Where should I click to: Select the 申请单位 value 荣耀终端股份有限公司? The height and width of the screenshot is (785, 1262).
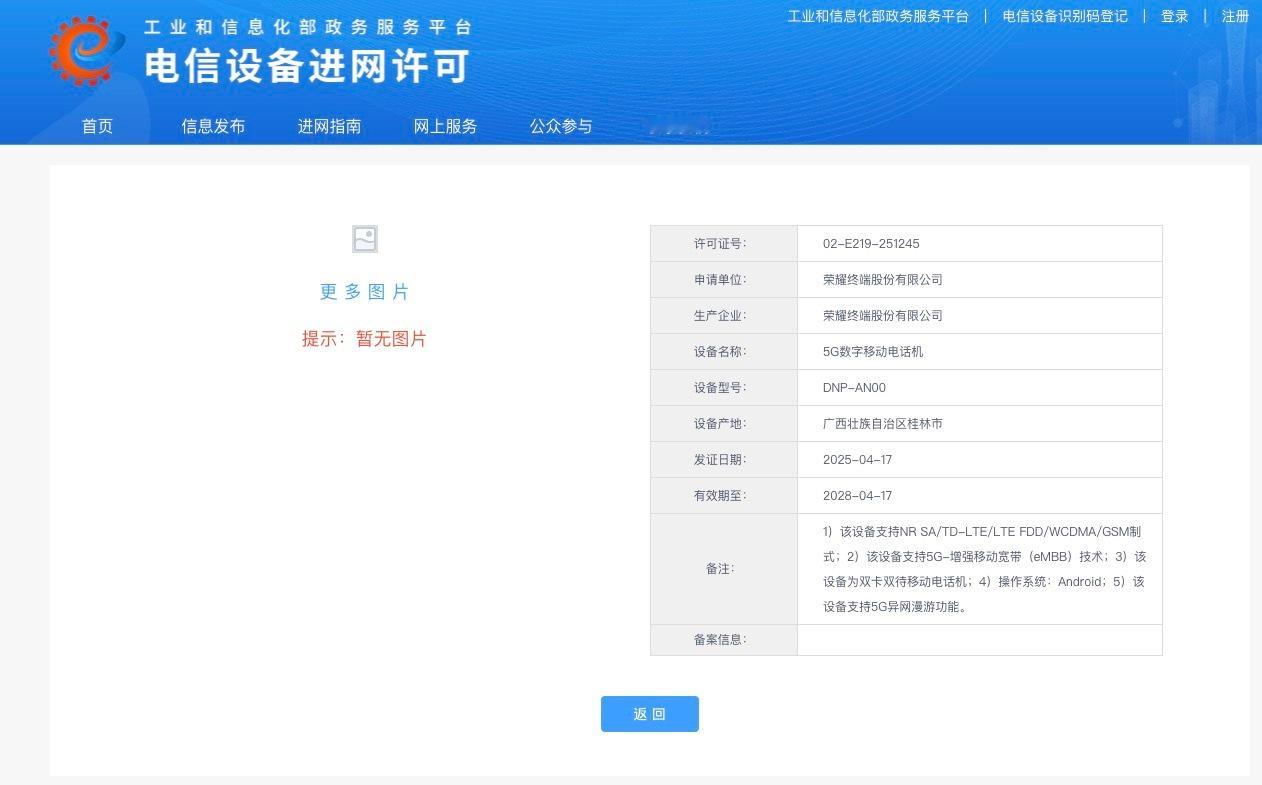[883, 280]
